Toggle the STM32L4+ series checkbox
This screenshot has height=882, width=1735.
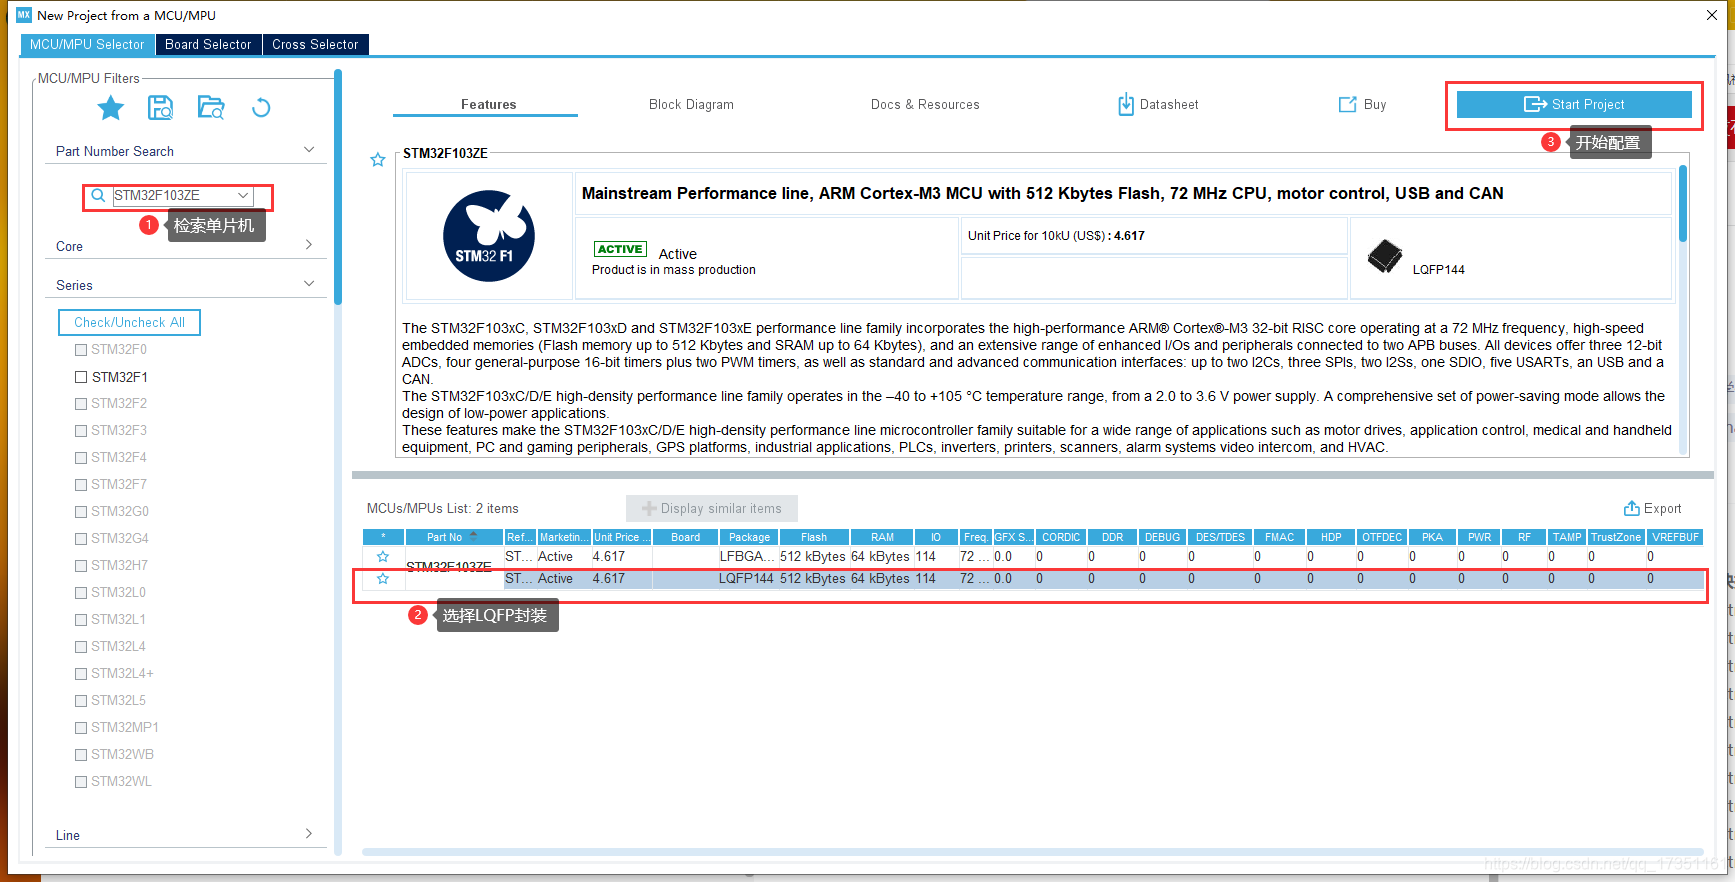click(81, 674)
